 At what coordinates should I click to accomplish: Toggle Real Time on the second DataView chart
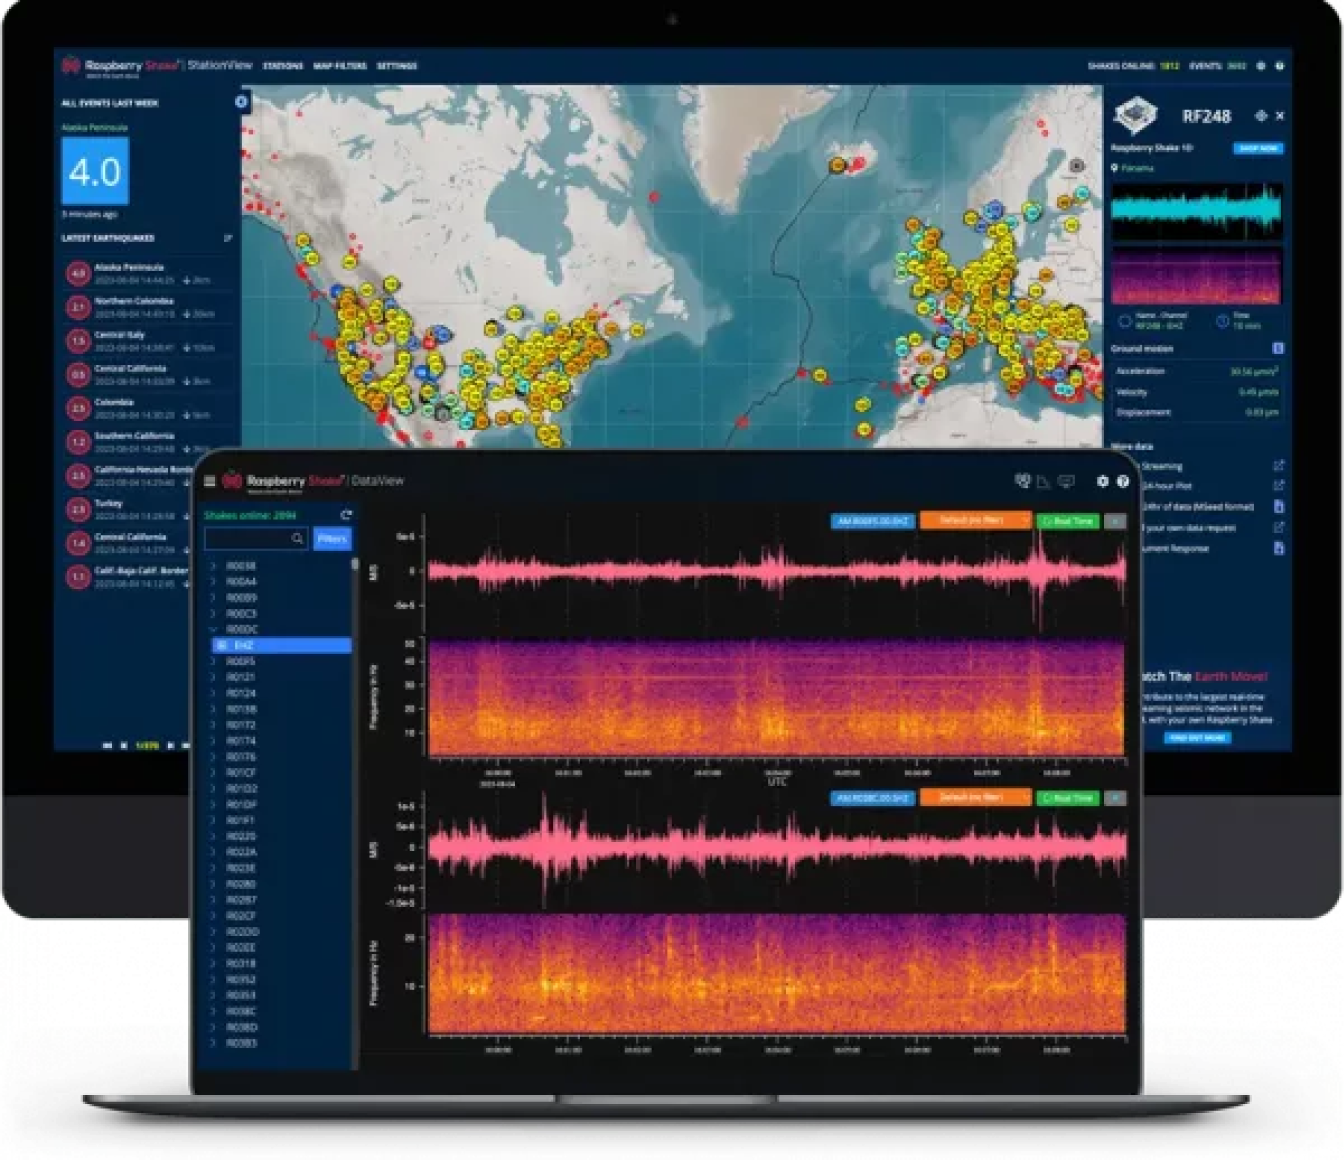coord(1068,798)
